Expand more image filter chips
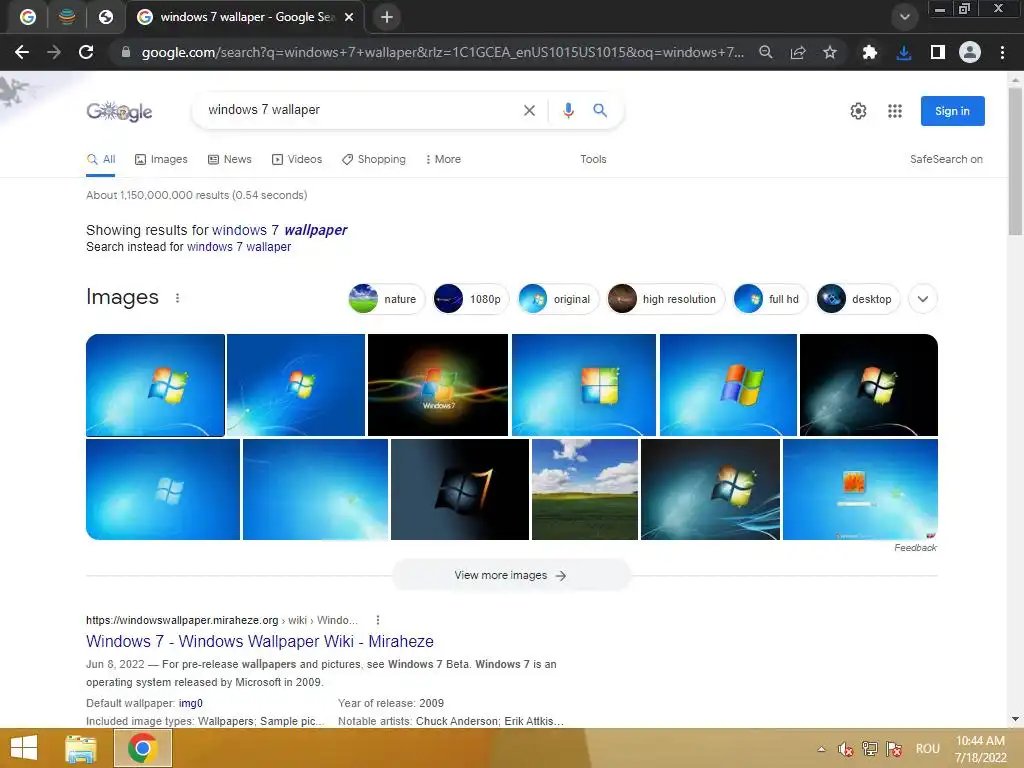 (x=923, y=299)
